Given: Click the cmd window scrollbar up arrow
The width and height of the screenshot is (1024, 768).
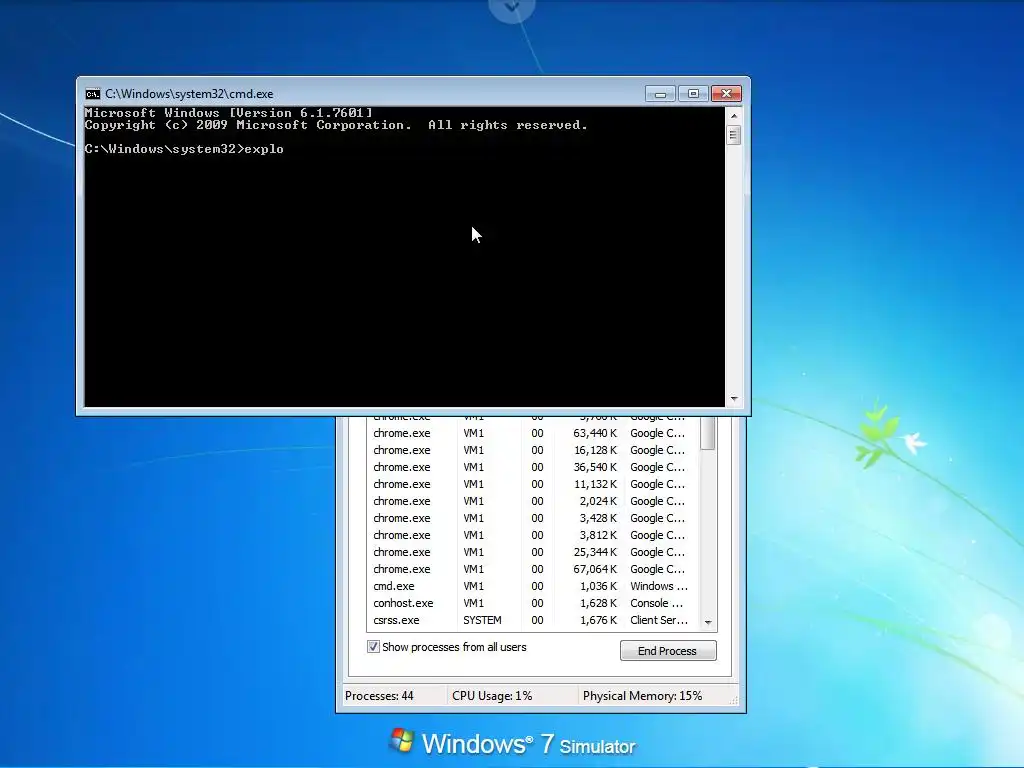Looking at the screenshot, I should [734, 116].
